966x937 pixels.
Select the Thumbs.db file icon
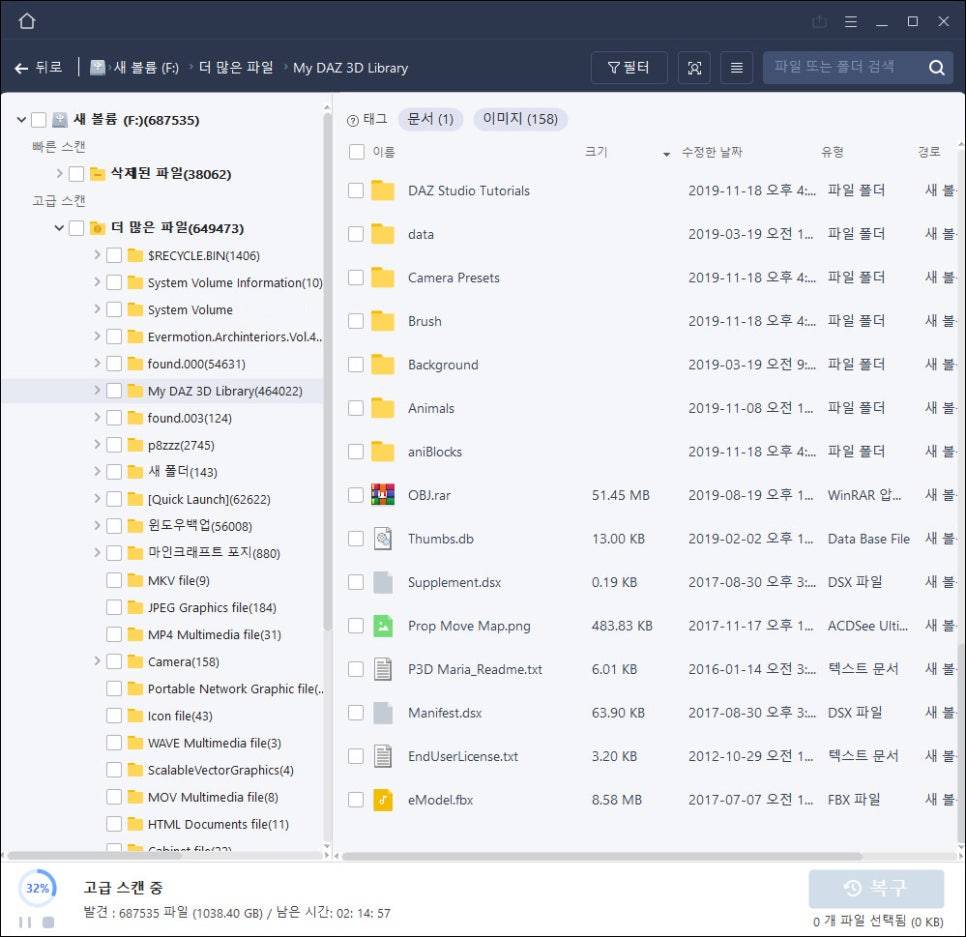[383, 538]
